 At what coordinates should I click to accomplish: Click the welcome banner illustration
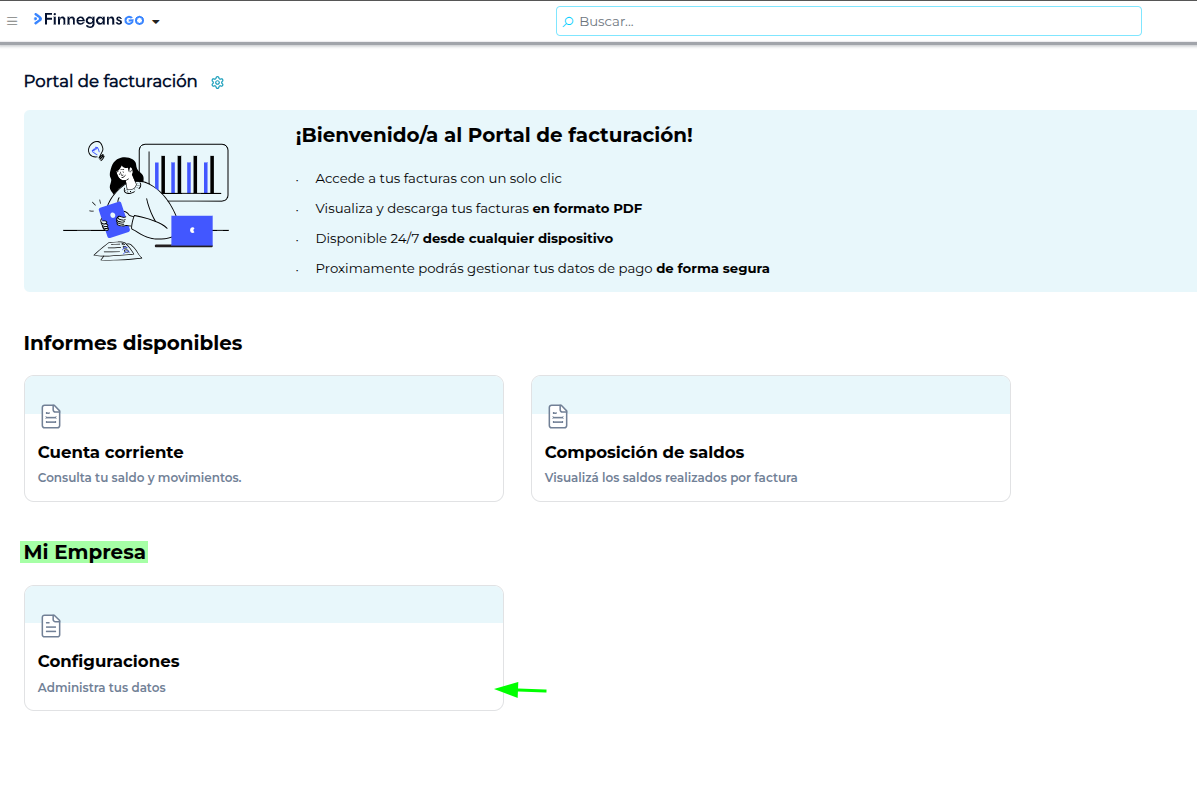click(x=147, y=200)
